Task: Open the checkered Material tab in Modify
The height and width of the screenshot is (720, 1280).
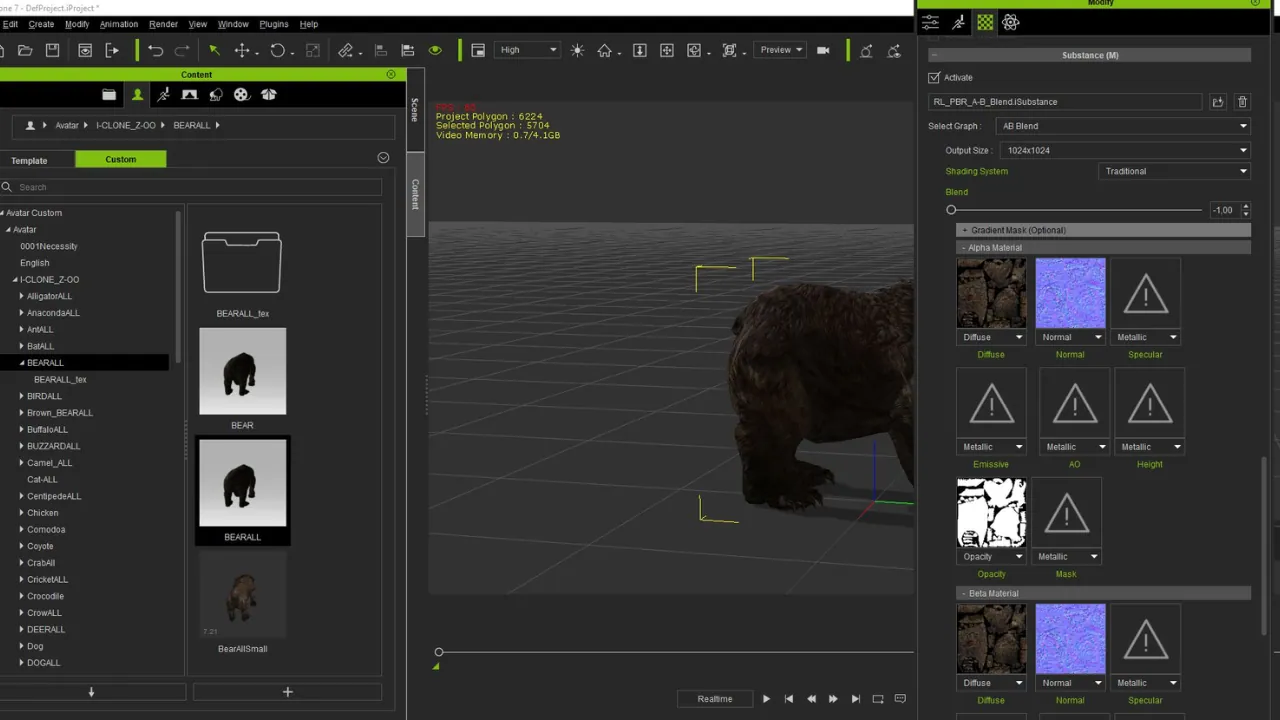Action: pos(985,22)
